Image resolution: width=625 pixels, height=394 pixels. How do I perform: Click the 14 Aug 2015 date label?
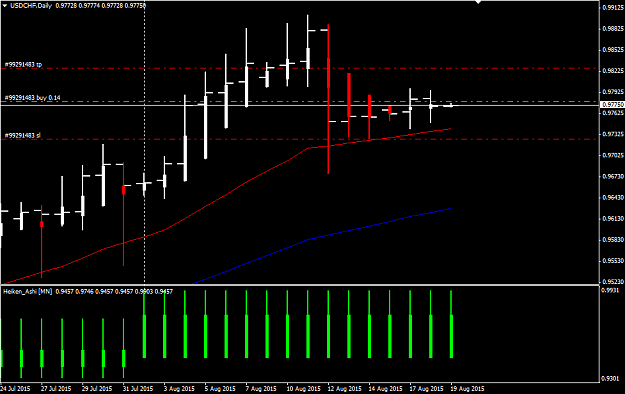(386, 388)
